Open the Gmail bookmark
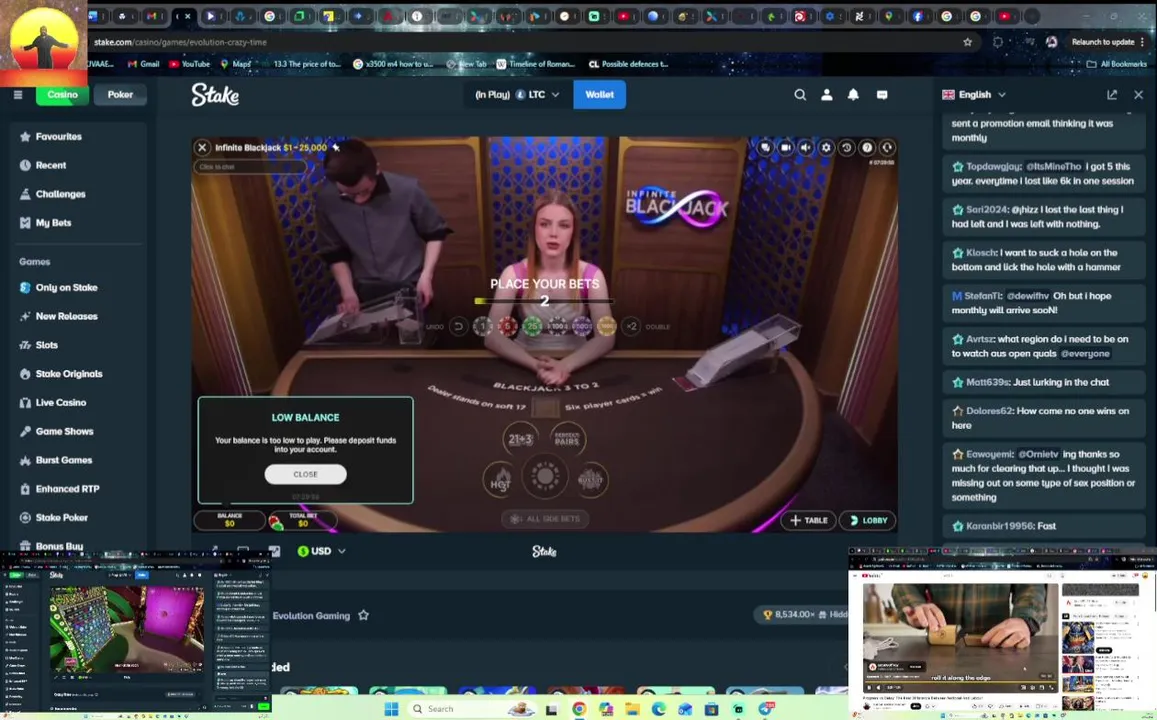The height and width of the screenshot is (720, 1157). pos(143,64)
